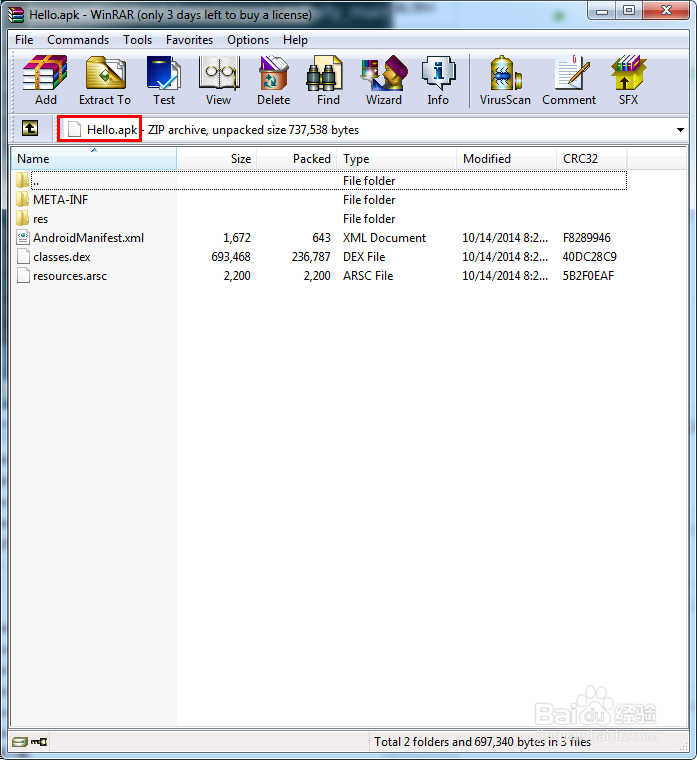Open the Favorites menu

click(189, 40)
